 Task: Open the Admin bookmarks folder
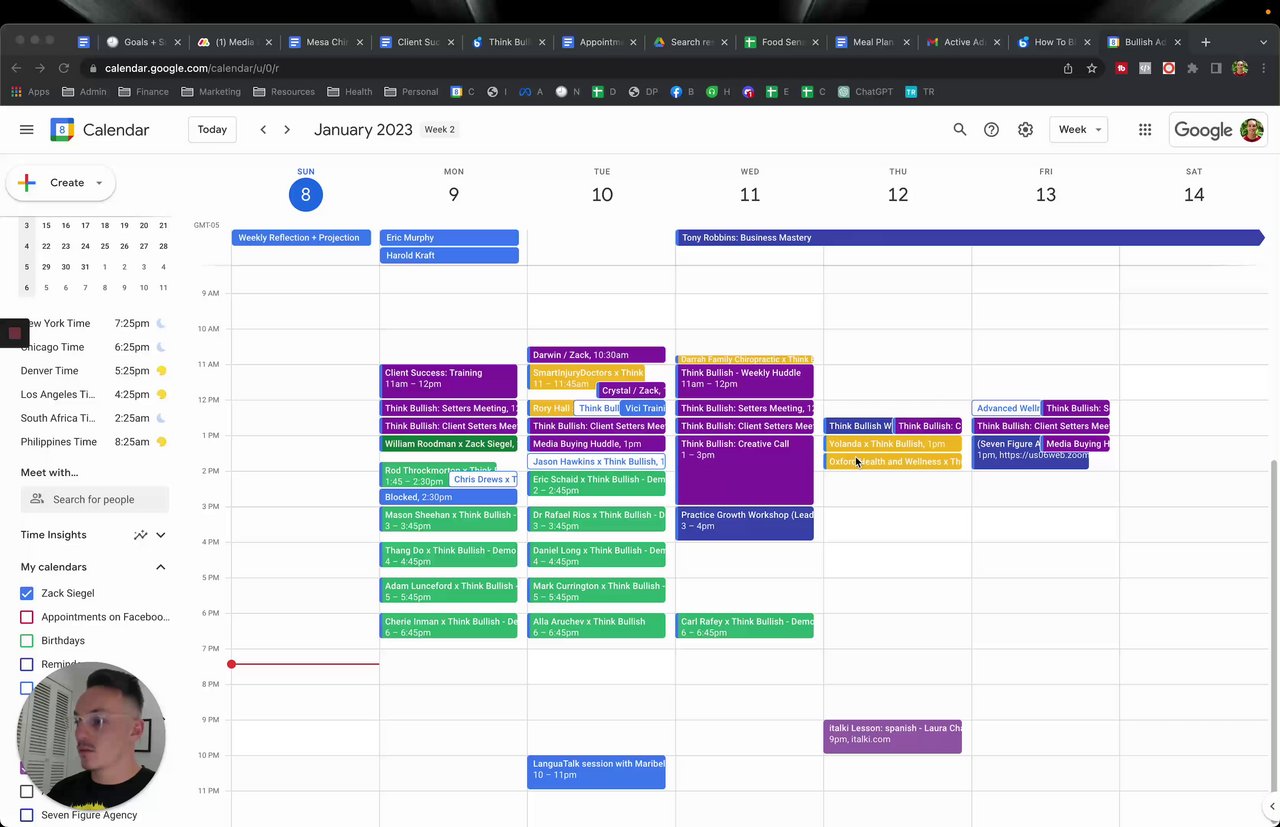click(84, 92)
